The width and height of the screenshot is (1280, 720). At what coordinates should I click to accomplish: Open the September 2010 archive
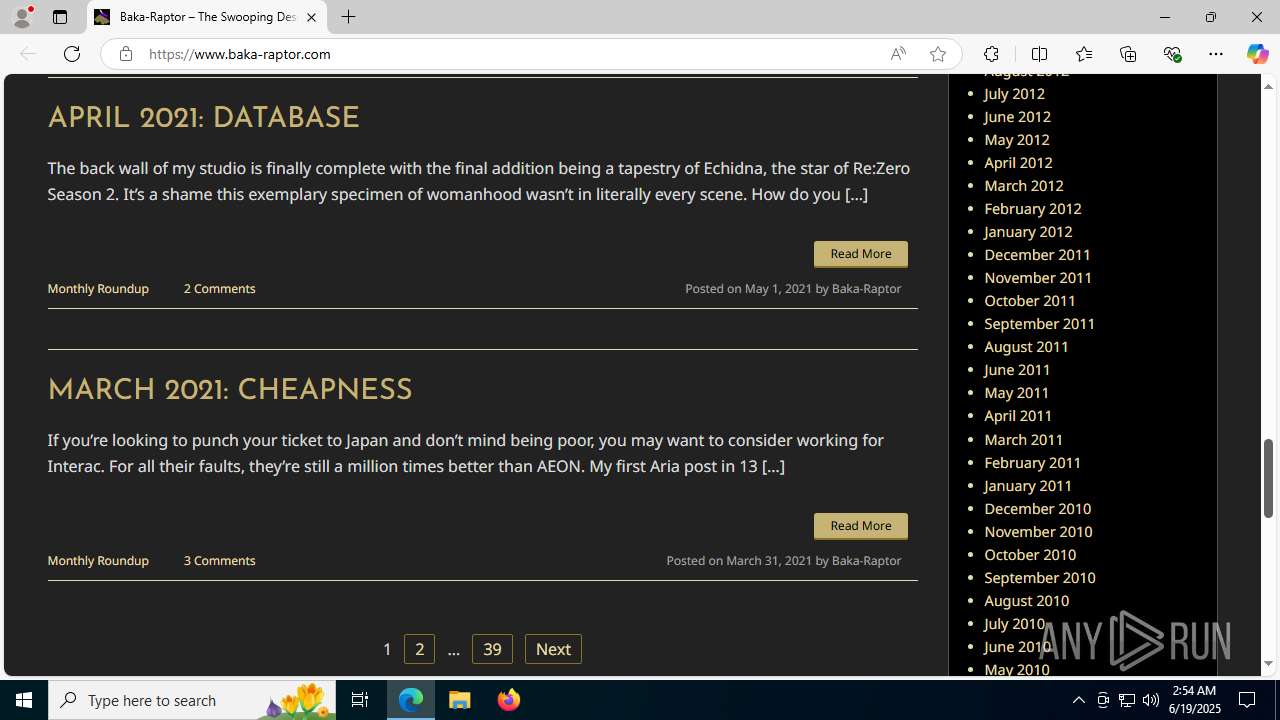[x=1039, y=577]
